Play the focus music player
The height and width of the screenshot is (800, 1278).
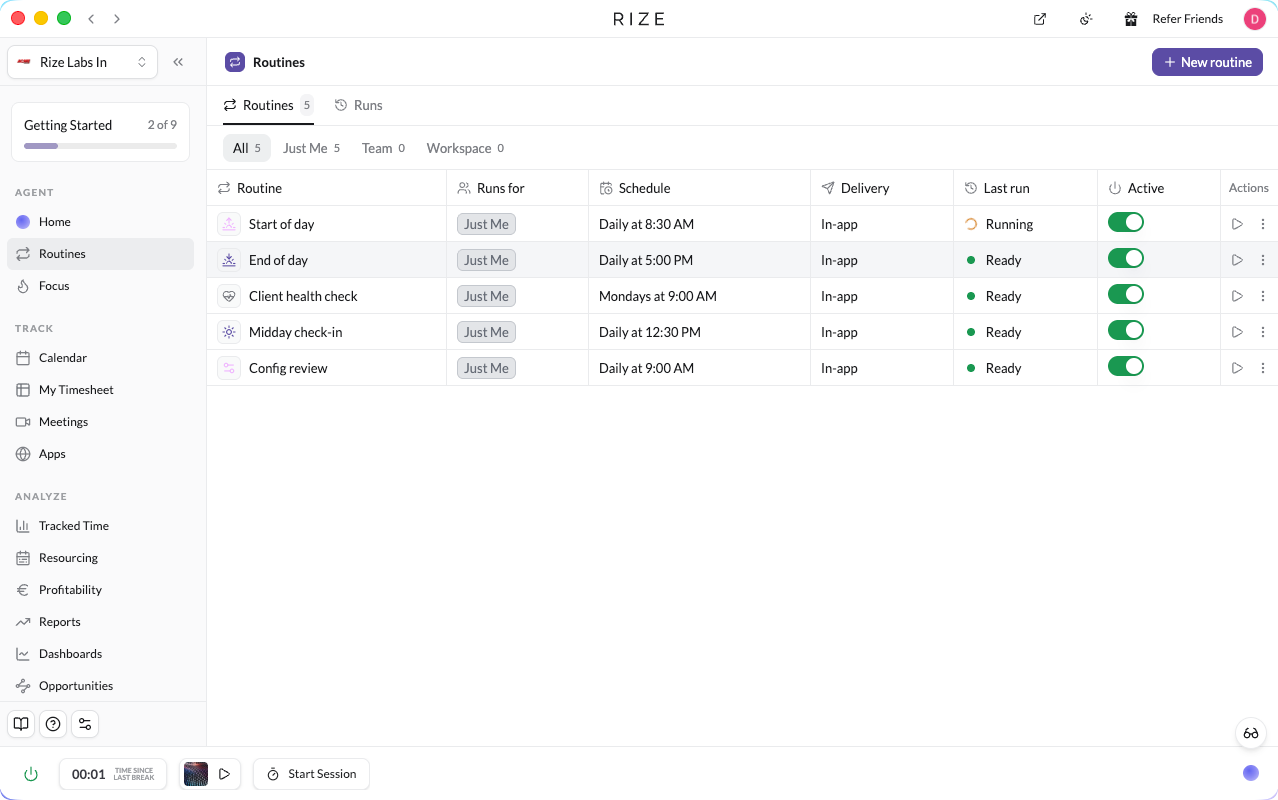[x=225, y=774]
